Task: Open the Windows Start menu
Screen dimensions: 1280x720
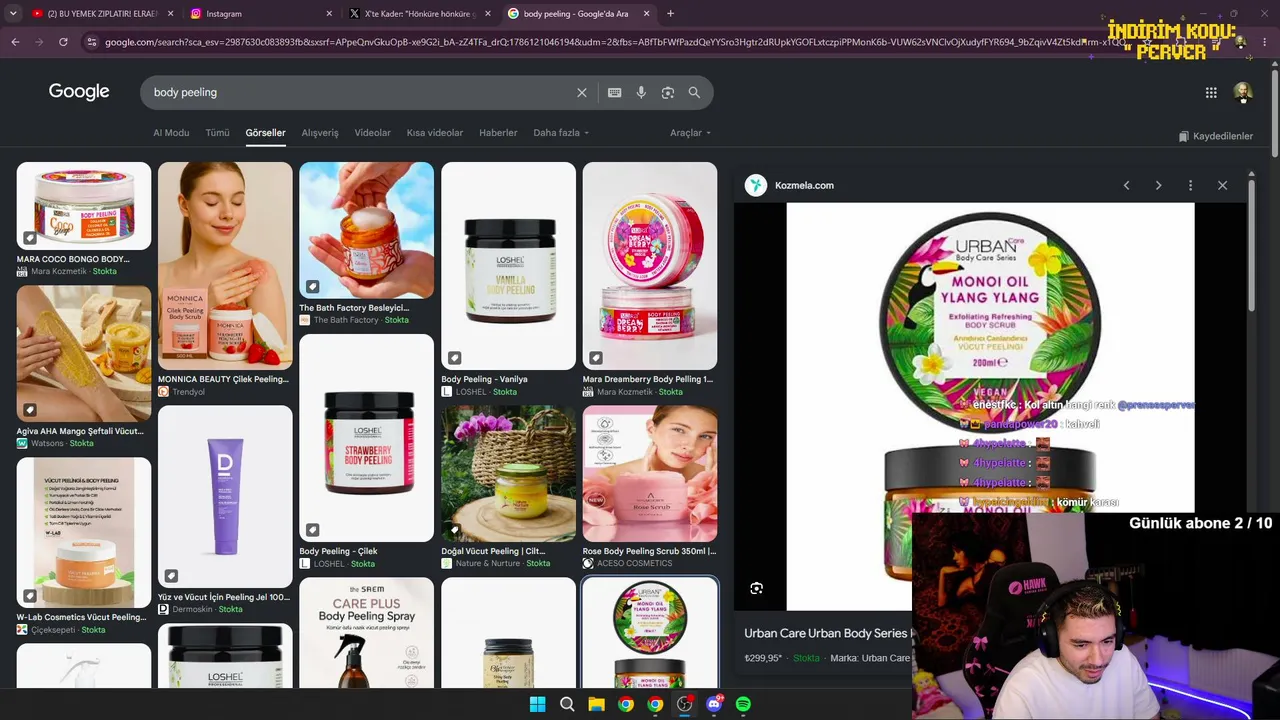Action: click(537, 704)
